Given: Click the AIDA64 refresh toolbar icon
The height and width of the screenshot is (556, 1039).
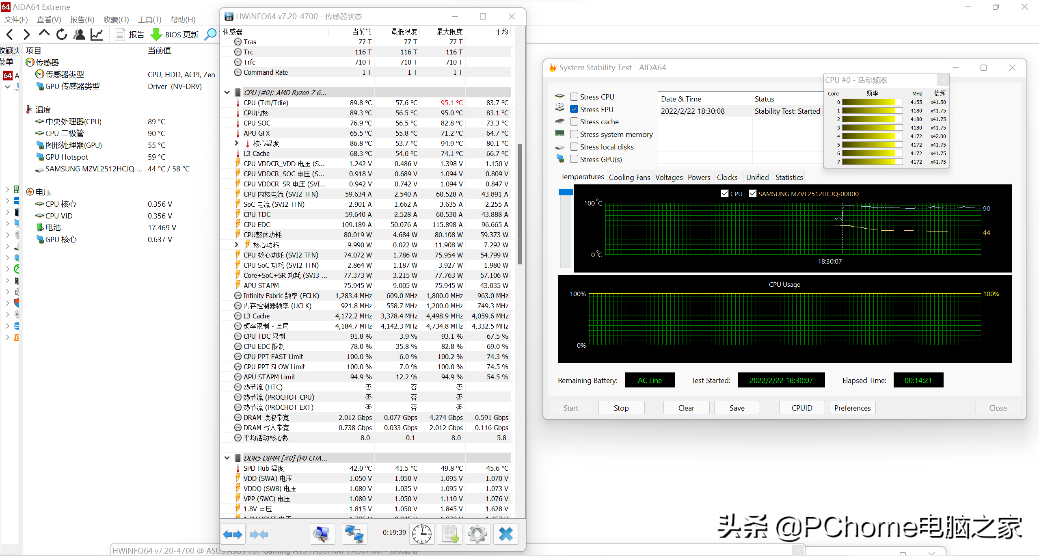Looking at the screenshot, I should click(62, 34).
